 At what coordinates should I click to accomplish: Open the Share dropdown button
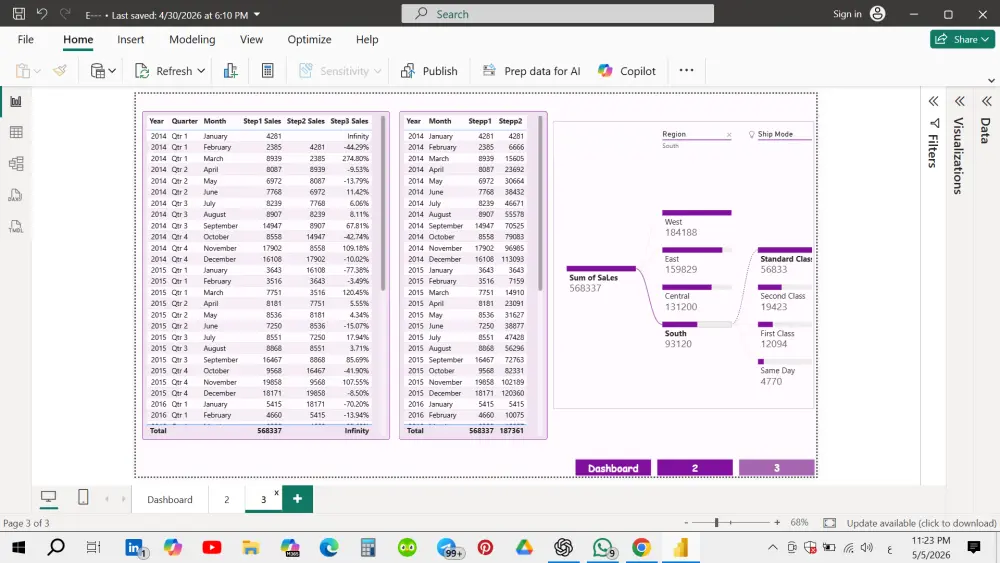pos(962,40)
